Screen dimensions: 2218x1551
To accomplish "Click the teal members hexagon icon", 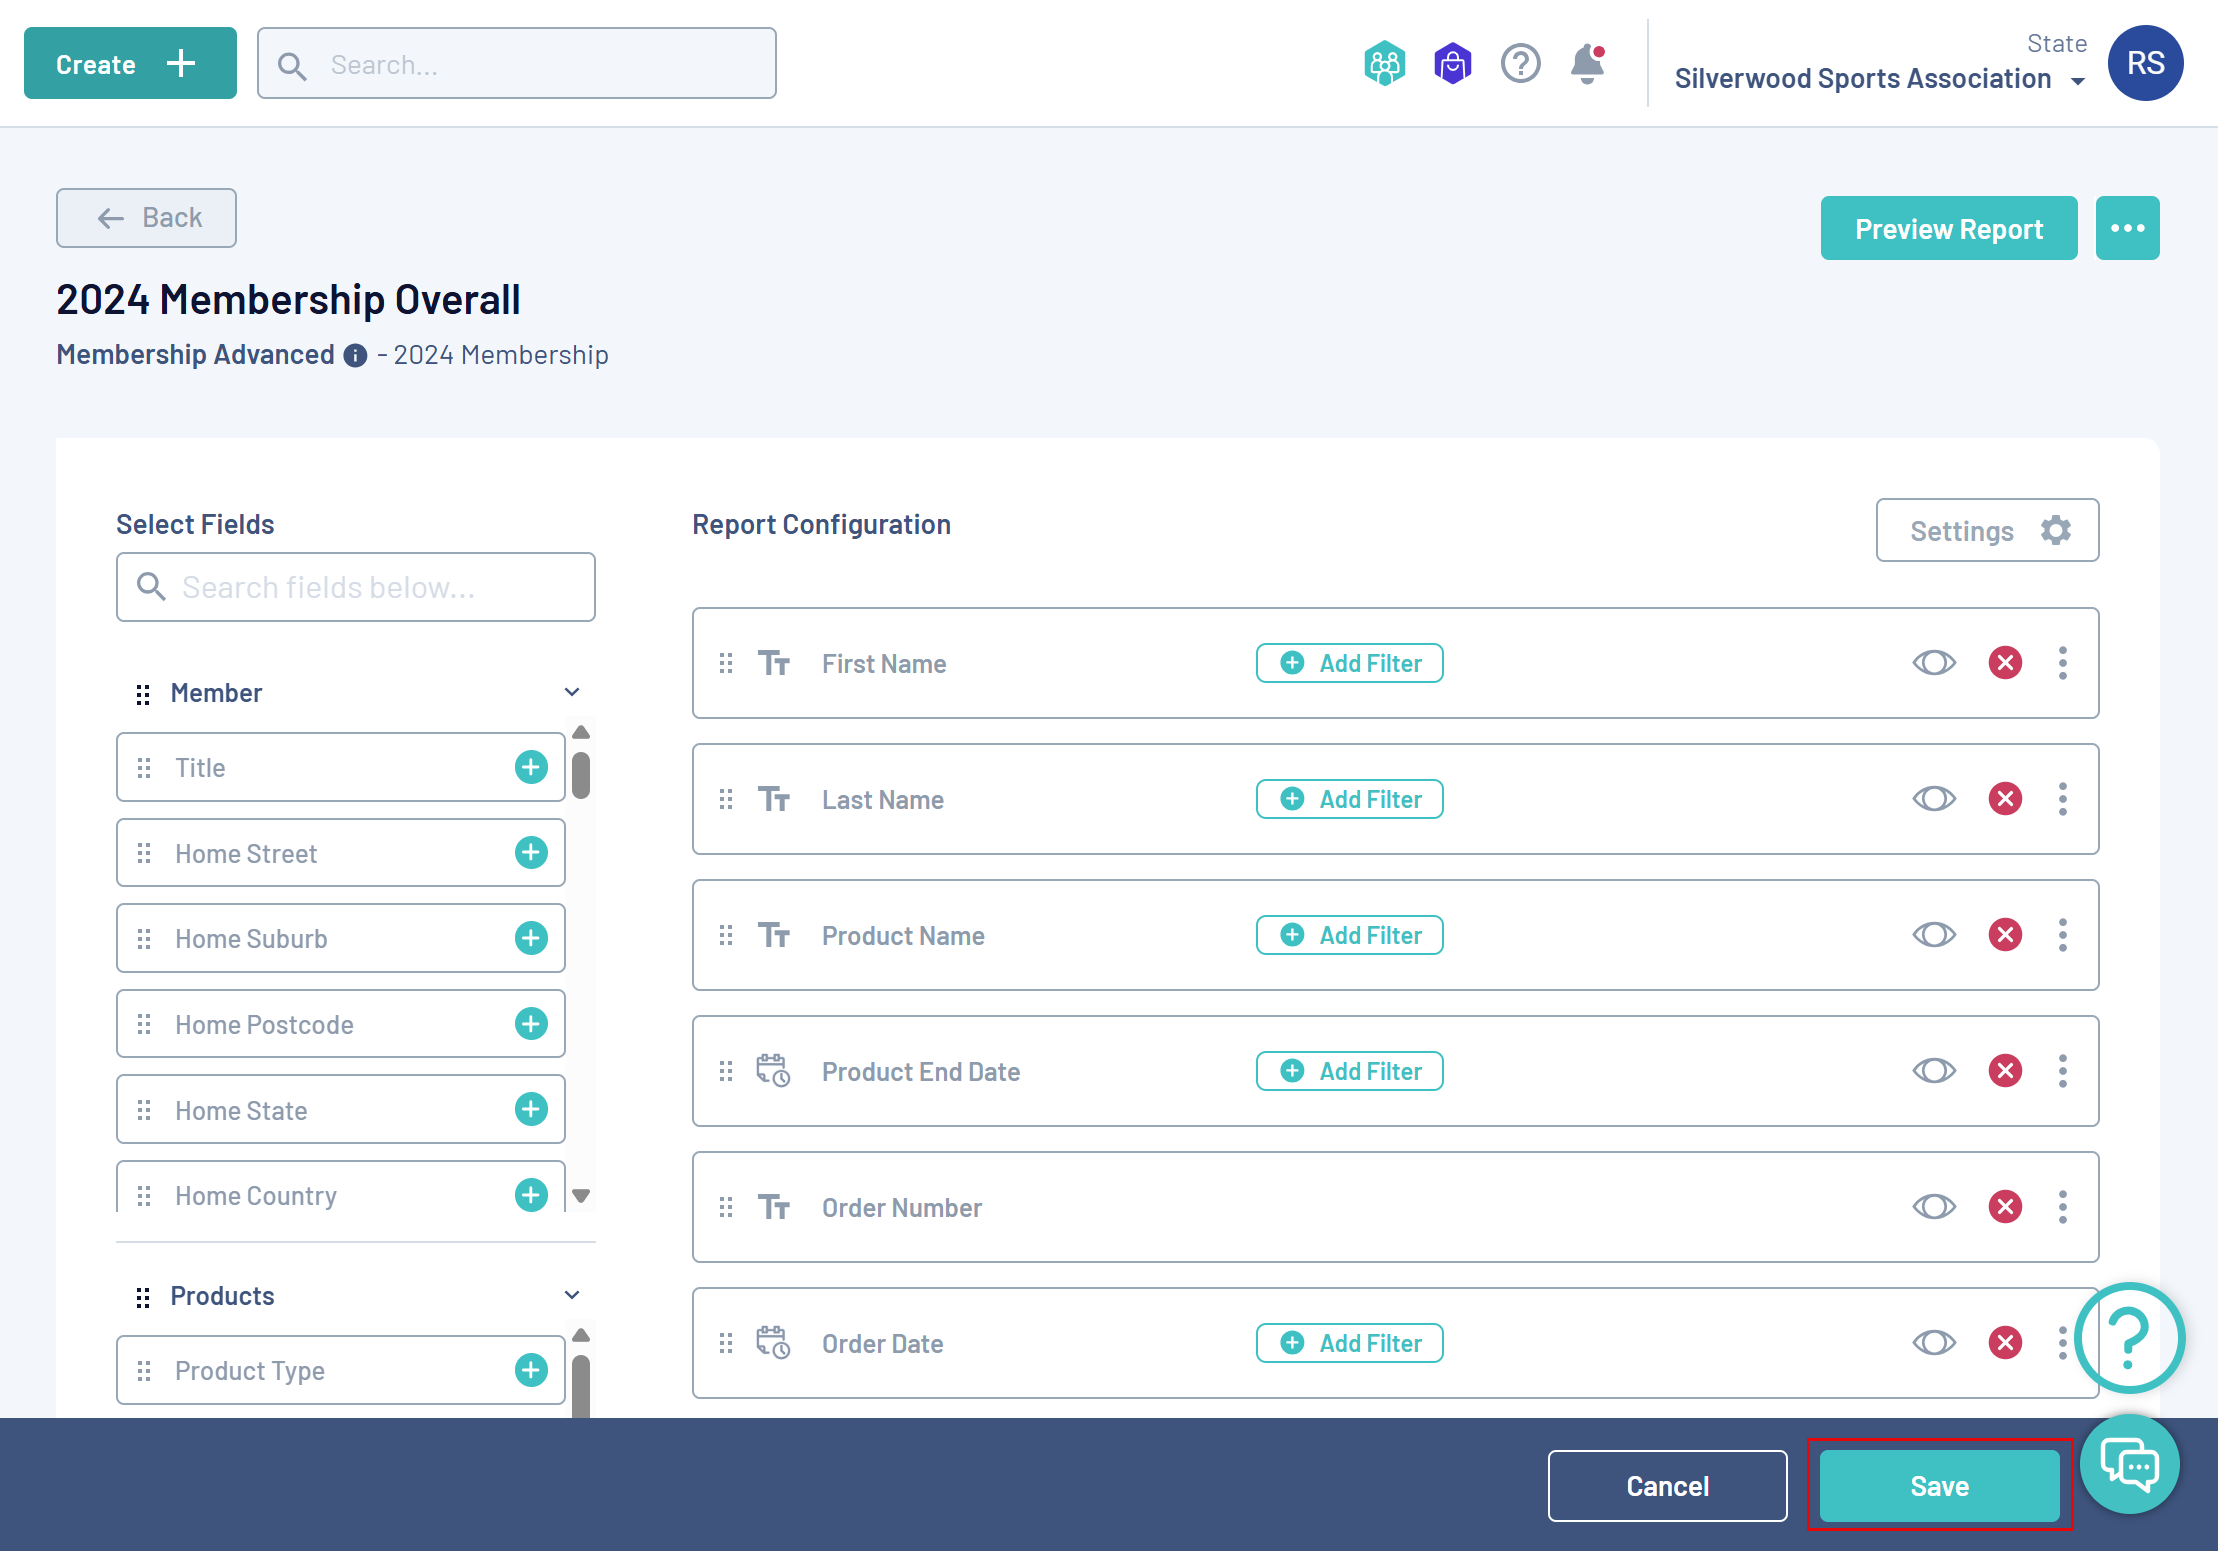I will 1384,65.
